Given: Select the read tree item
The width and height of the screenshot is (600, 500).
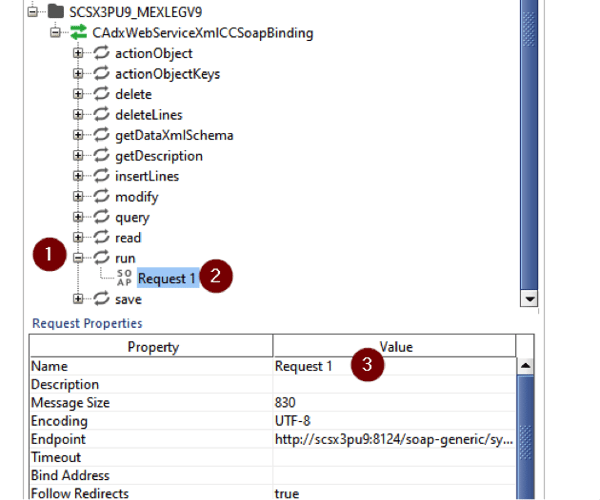Looking at the screenshot, I should (128, 238).
